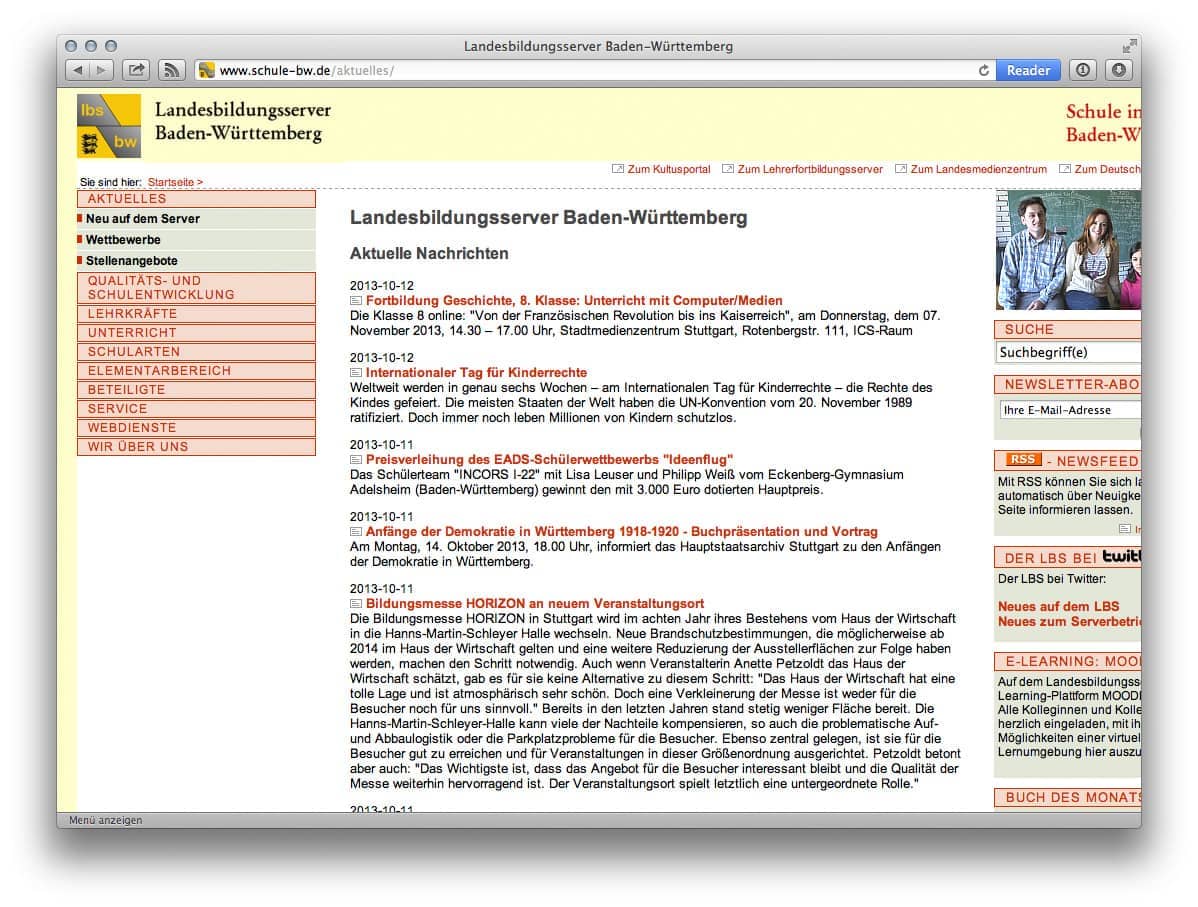Image resolution: width=1198 pixels, height=907 pixels.
Task: Open Wettbewerbe in the sidebar menu
Action: (123, 240)
